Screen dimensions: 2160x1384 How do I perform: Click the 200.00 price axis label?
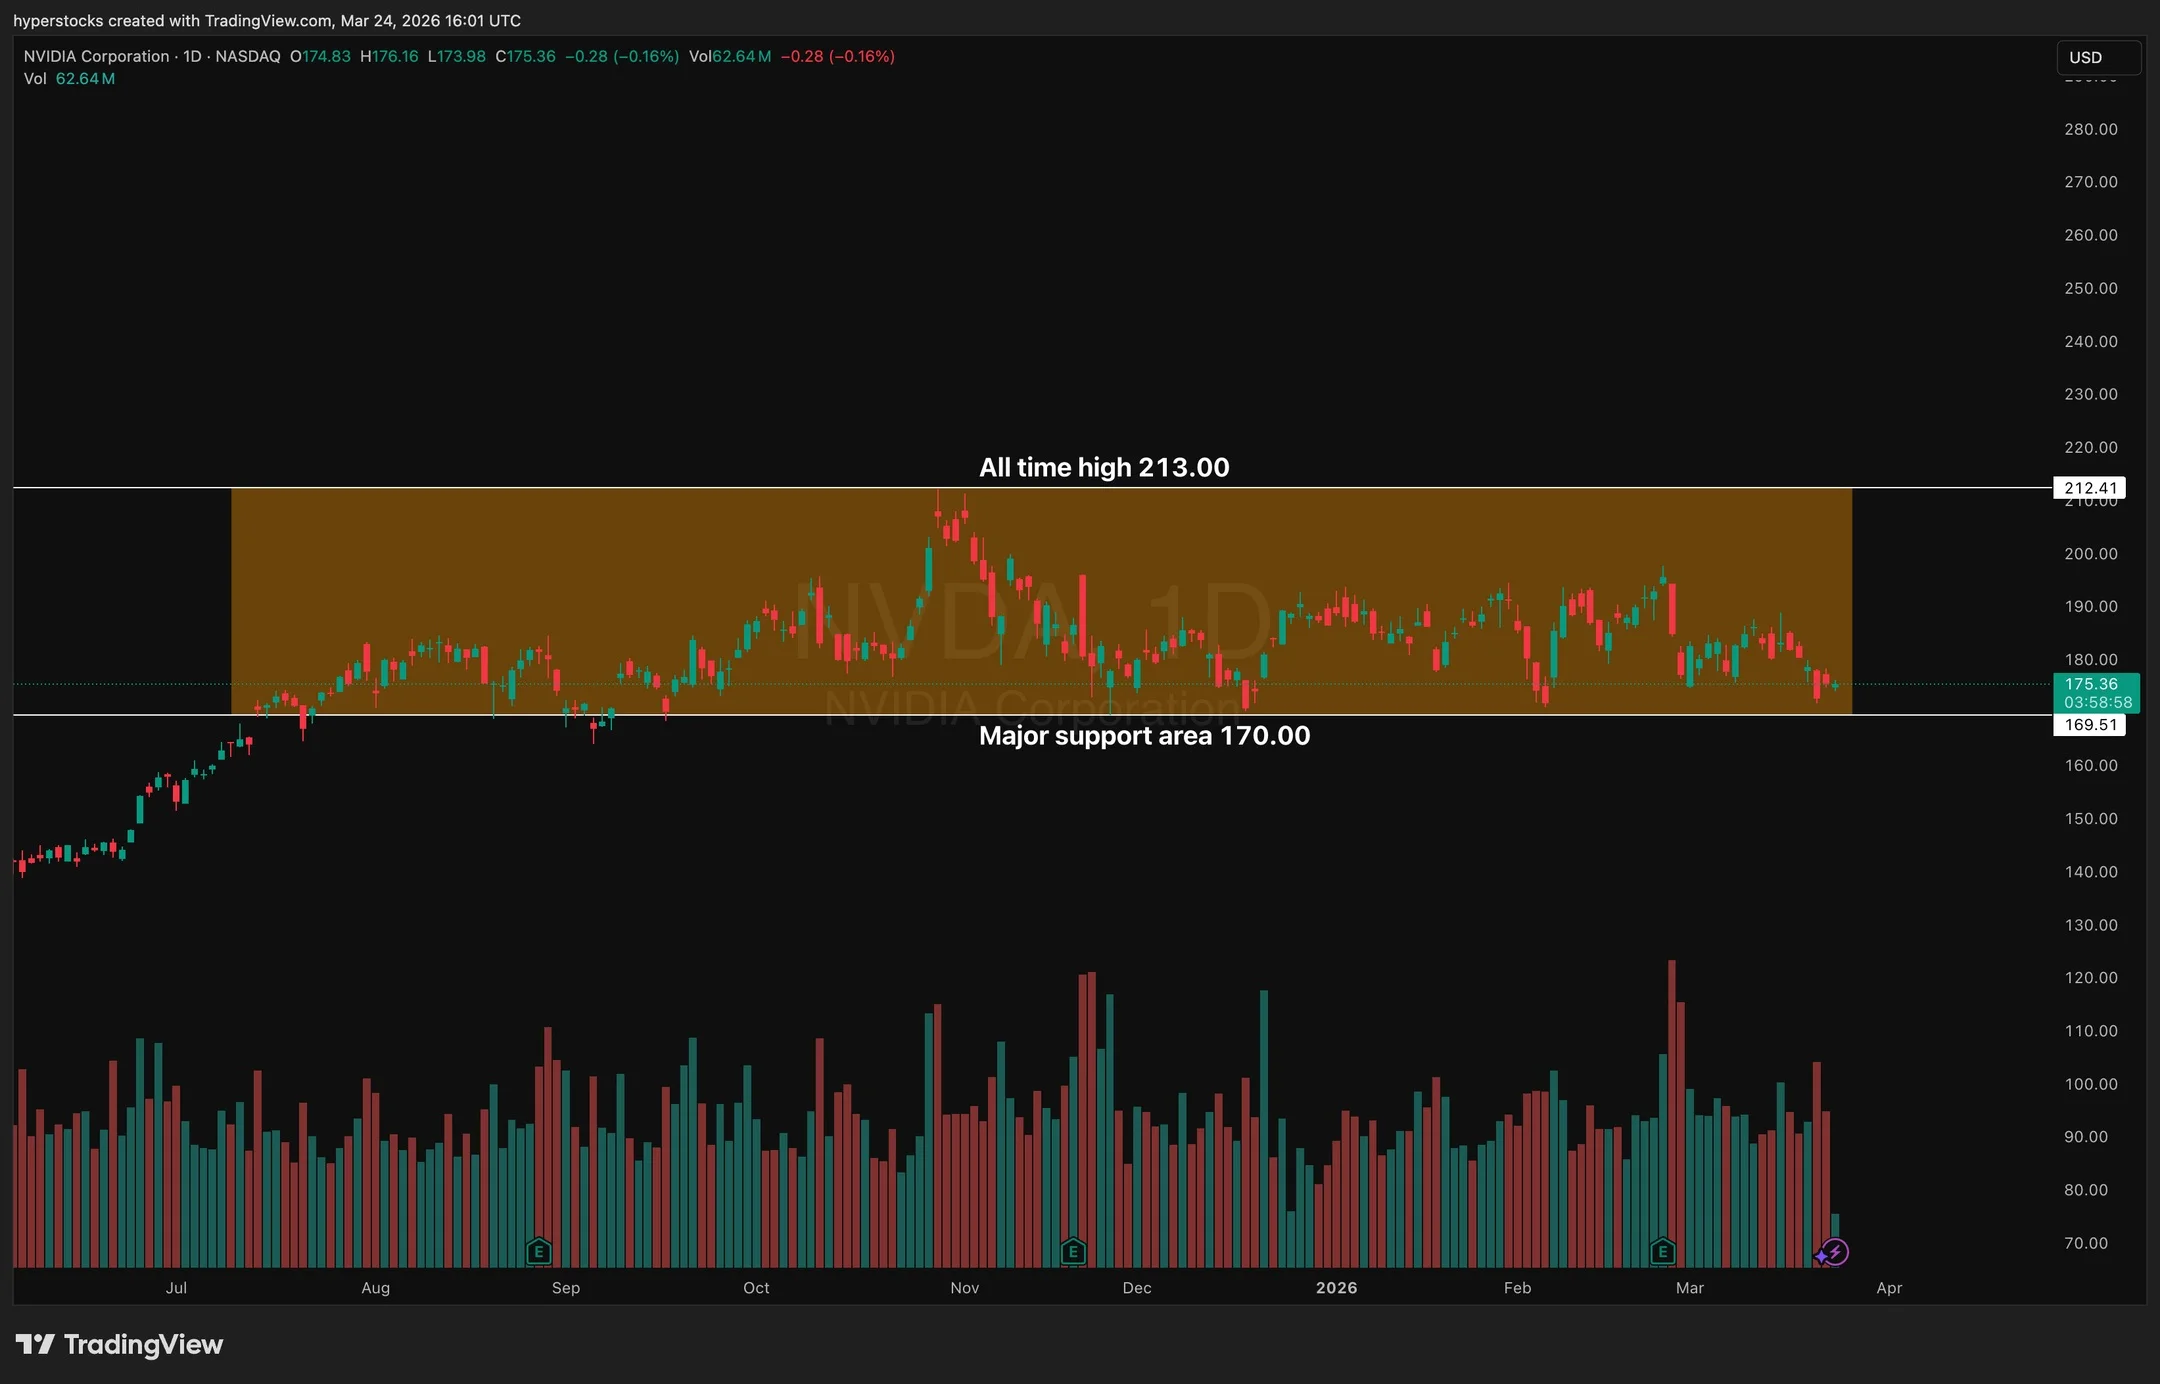2090,554
